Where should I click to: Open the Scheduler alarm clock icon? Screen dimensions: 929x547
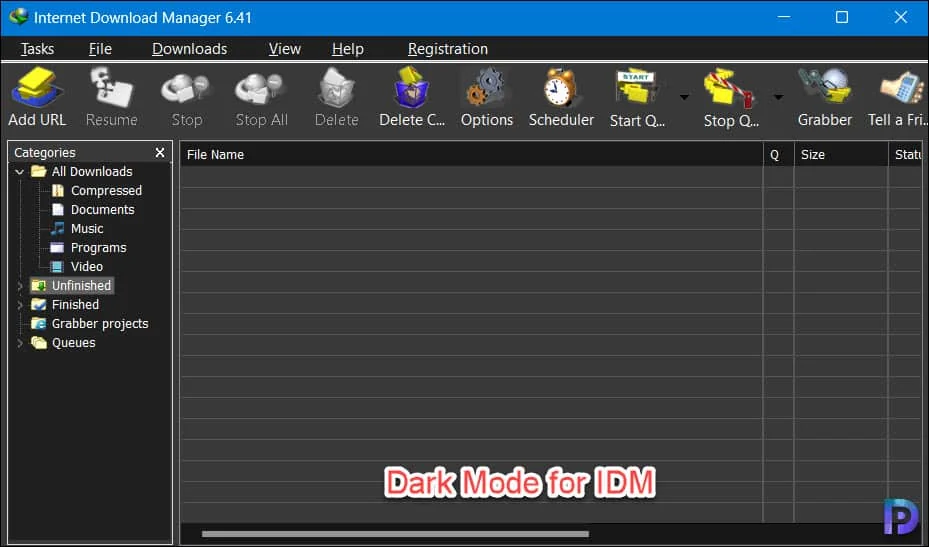tap(560, 88)
